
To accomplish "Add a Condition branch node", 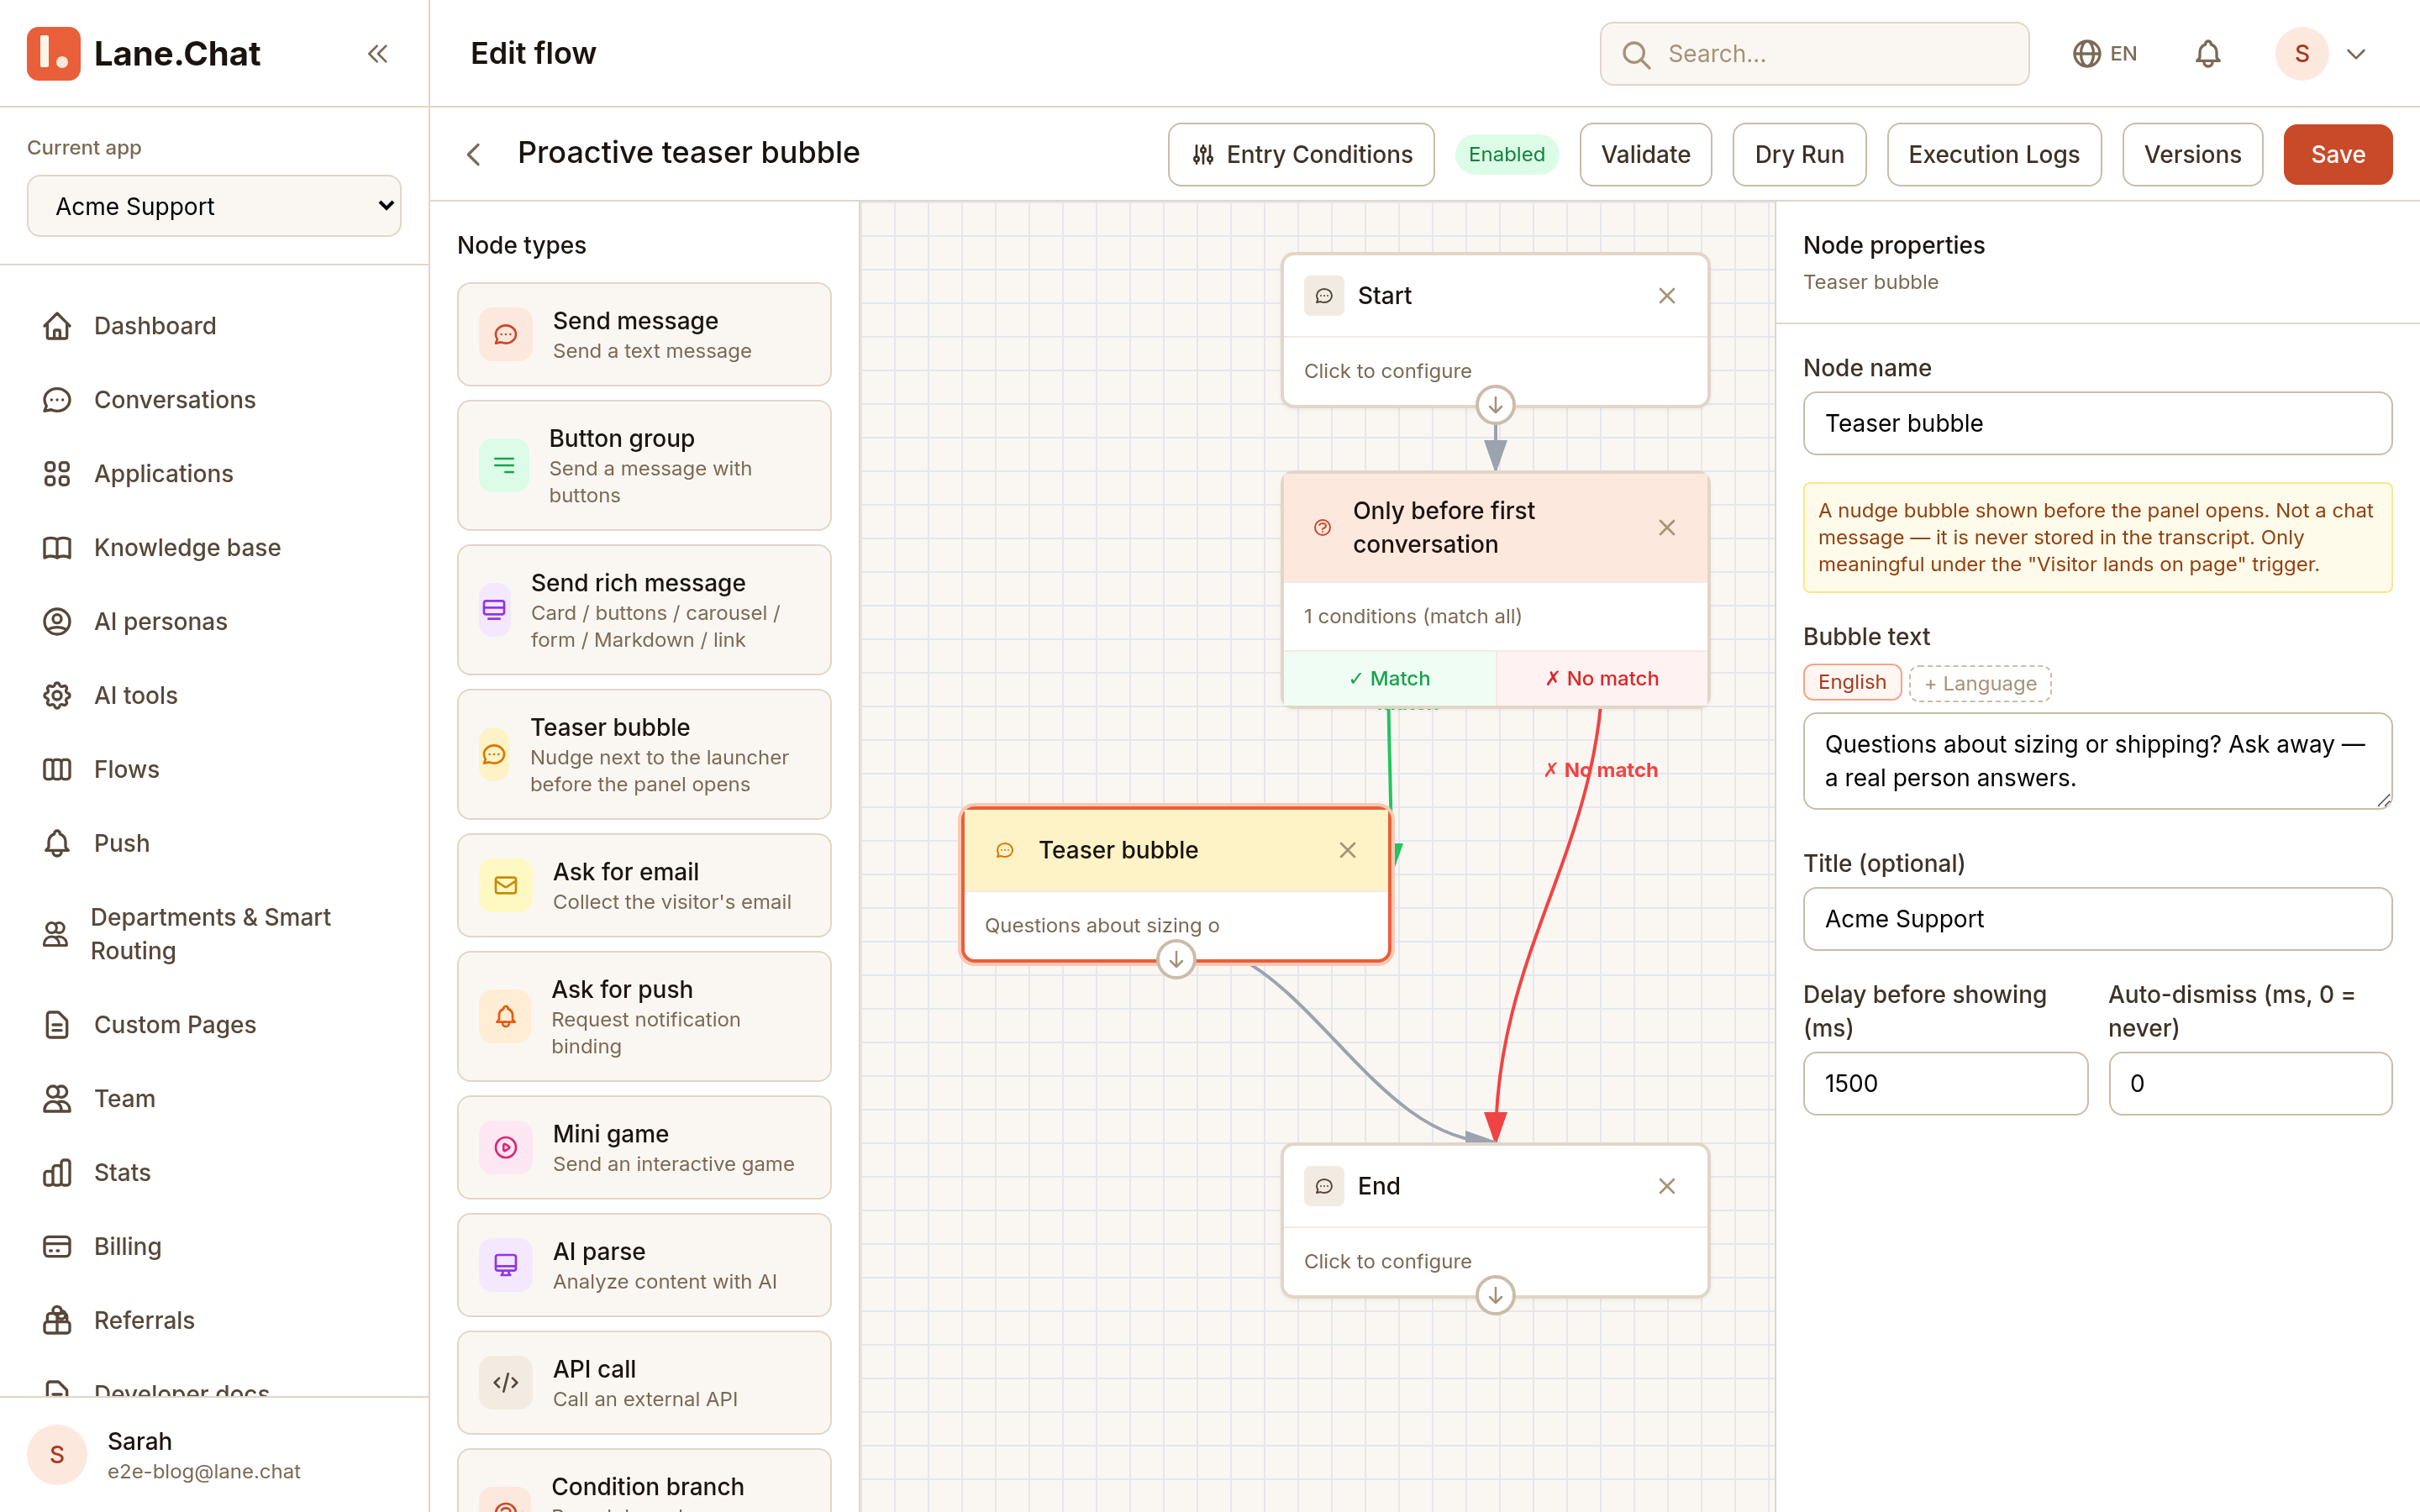I will [644, 1482].
